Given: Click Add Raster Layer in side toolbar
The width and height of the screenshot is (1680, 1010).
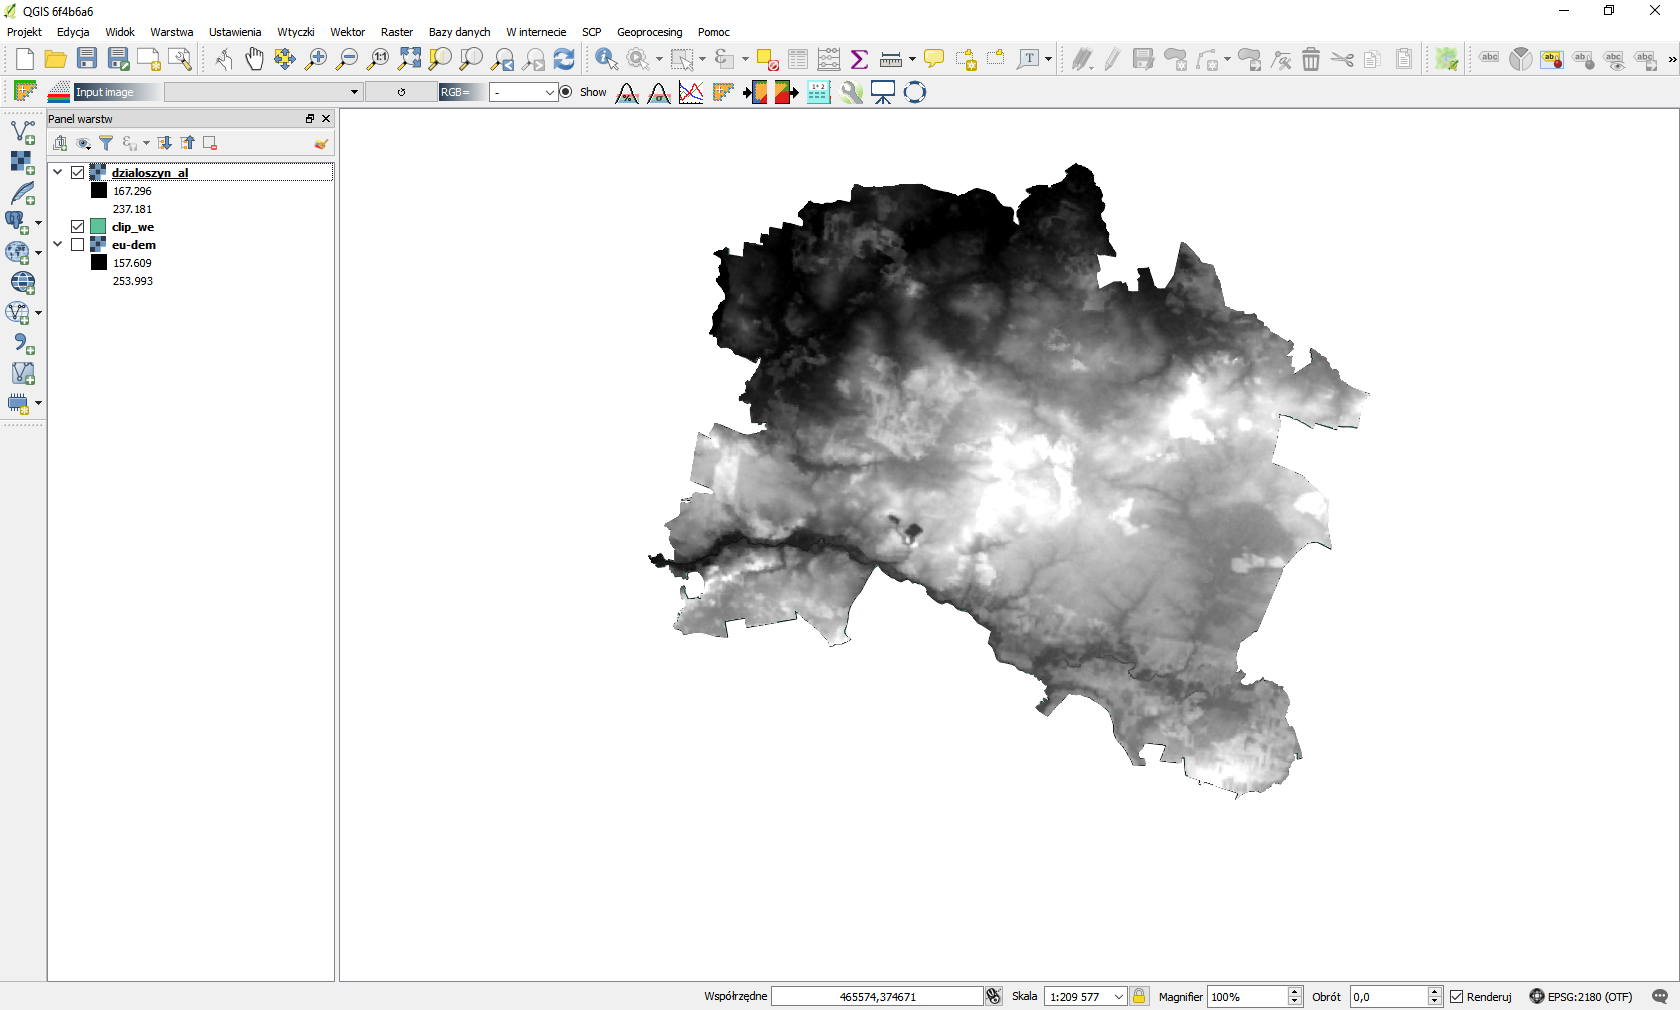Looking at the screenshot, I should (22, 162).
